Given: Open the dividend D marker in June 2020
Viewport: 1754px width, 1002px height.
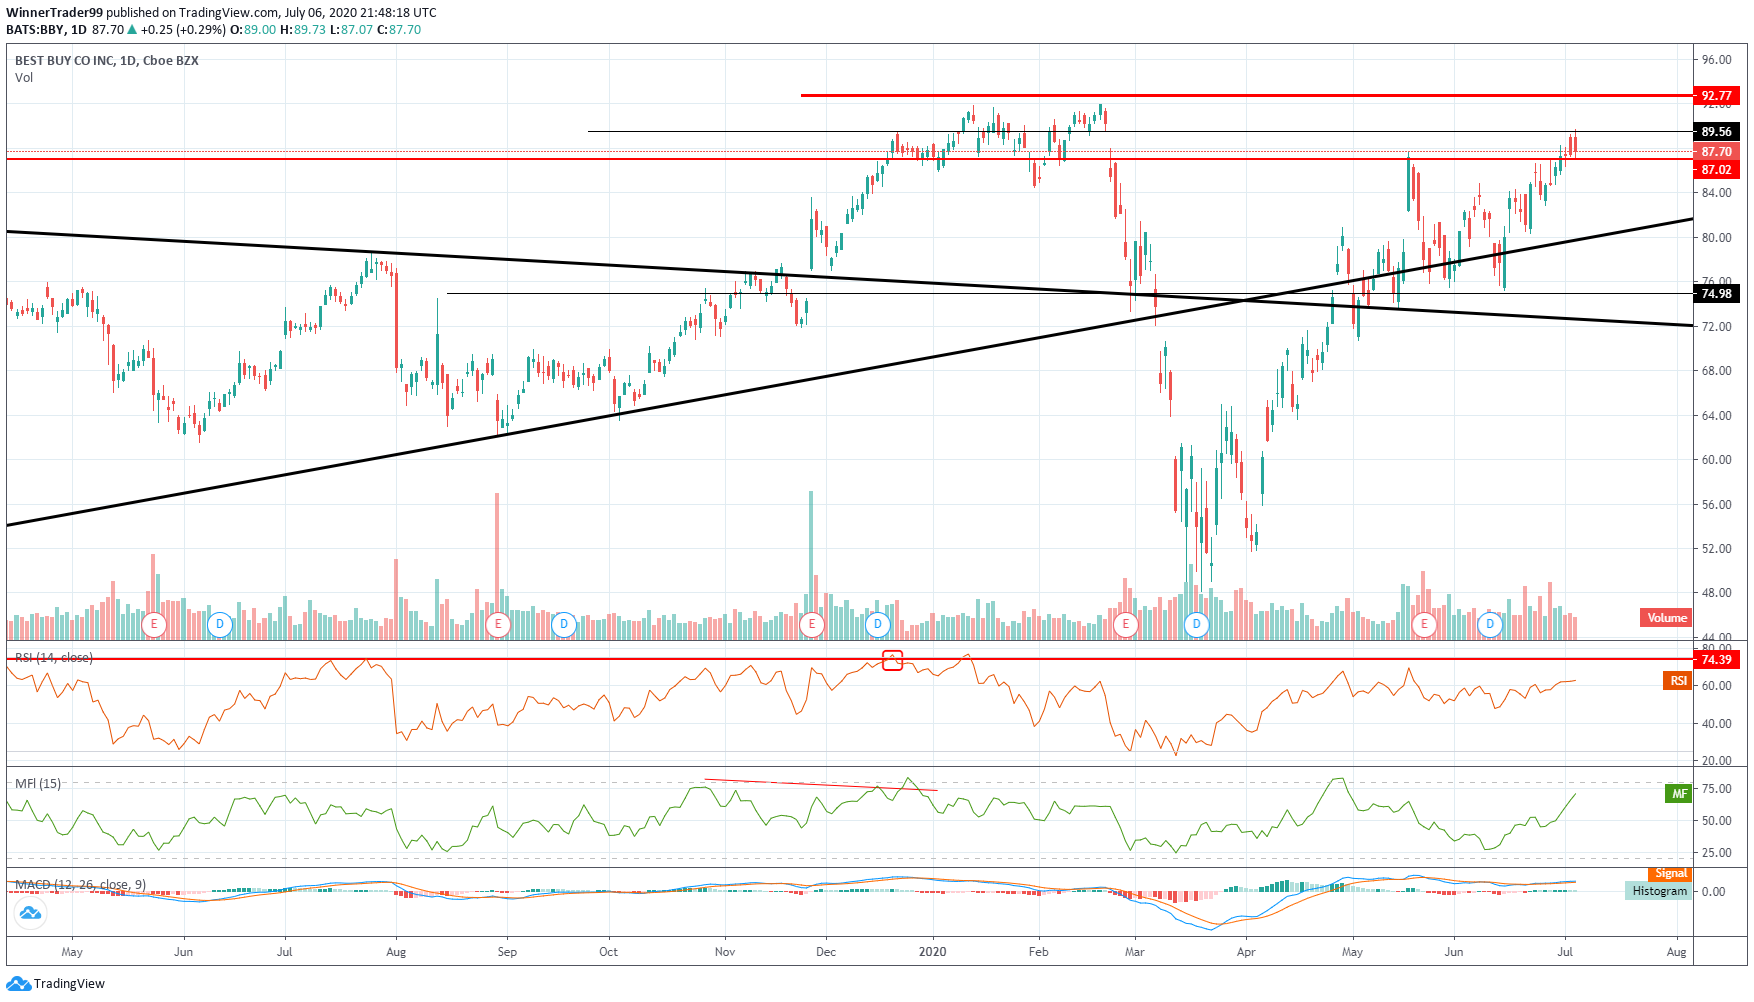Looking at the screenshot, I should (x=1490, y=625).
